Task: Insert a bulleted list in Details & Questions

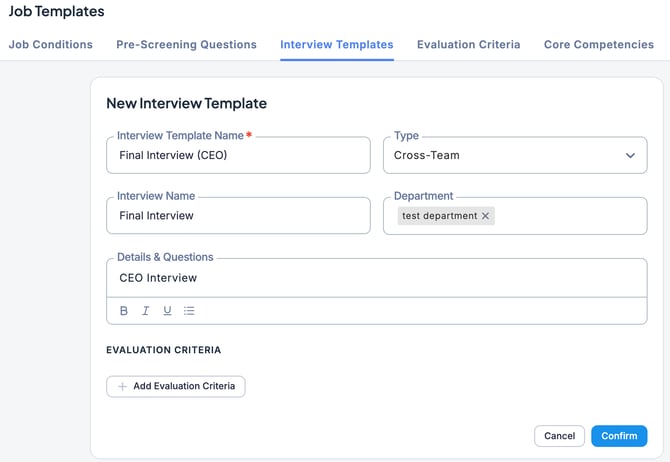Action: click(189, 311)
